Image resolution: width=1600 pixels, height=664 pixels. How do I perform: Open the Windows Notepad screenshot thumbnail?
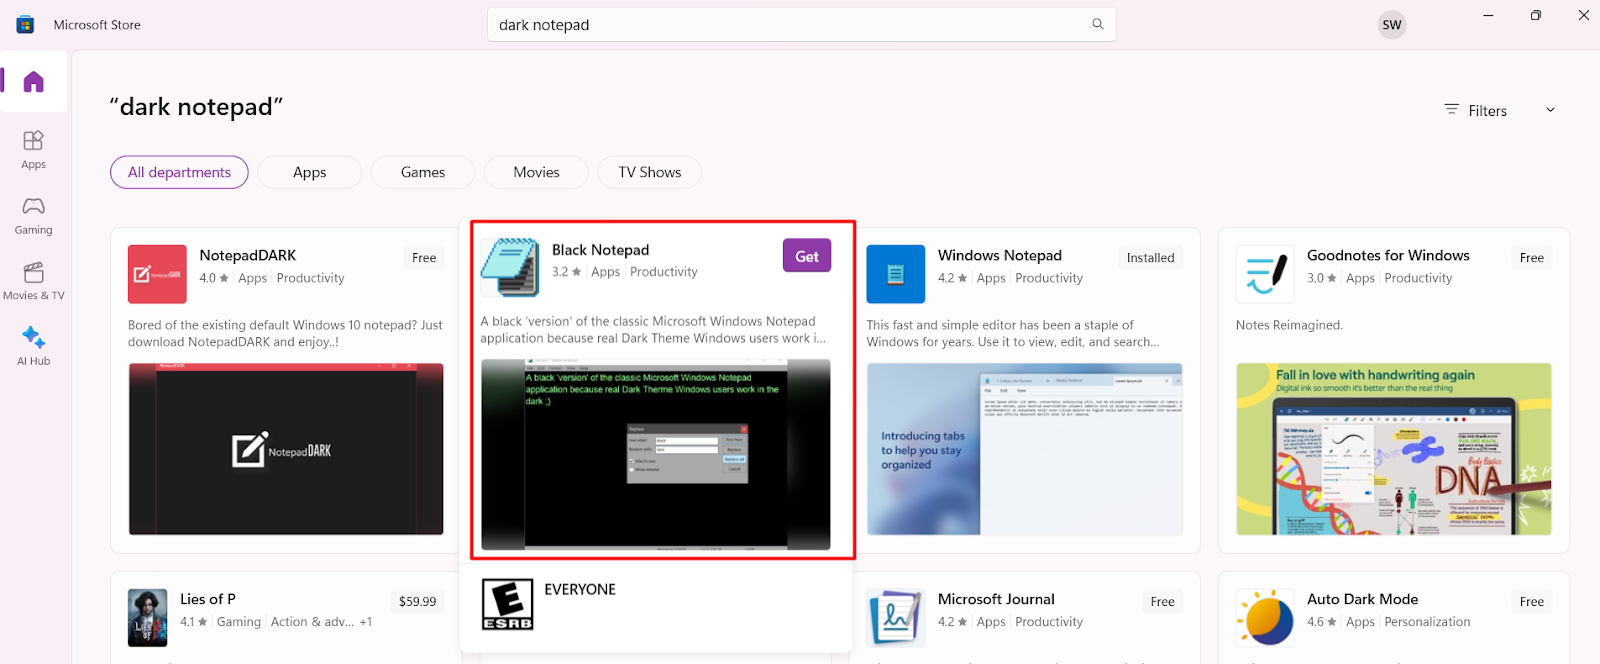point(1025,449)
